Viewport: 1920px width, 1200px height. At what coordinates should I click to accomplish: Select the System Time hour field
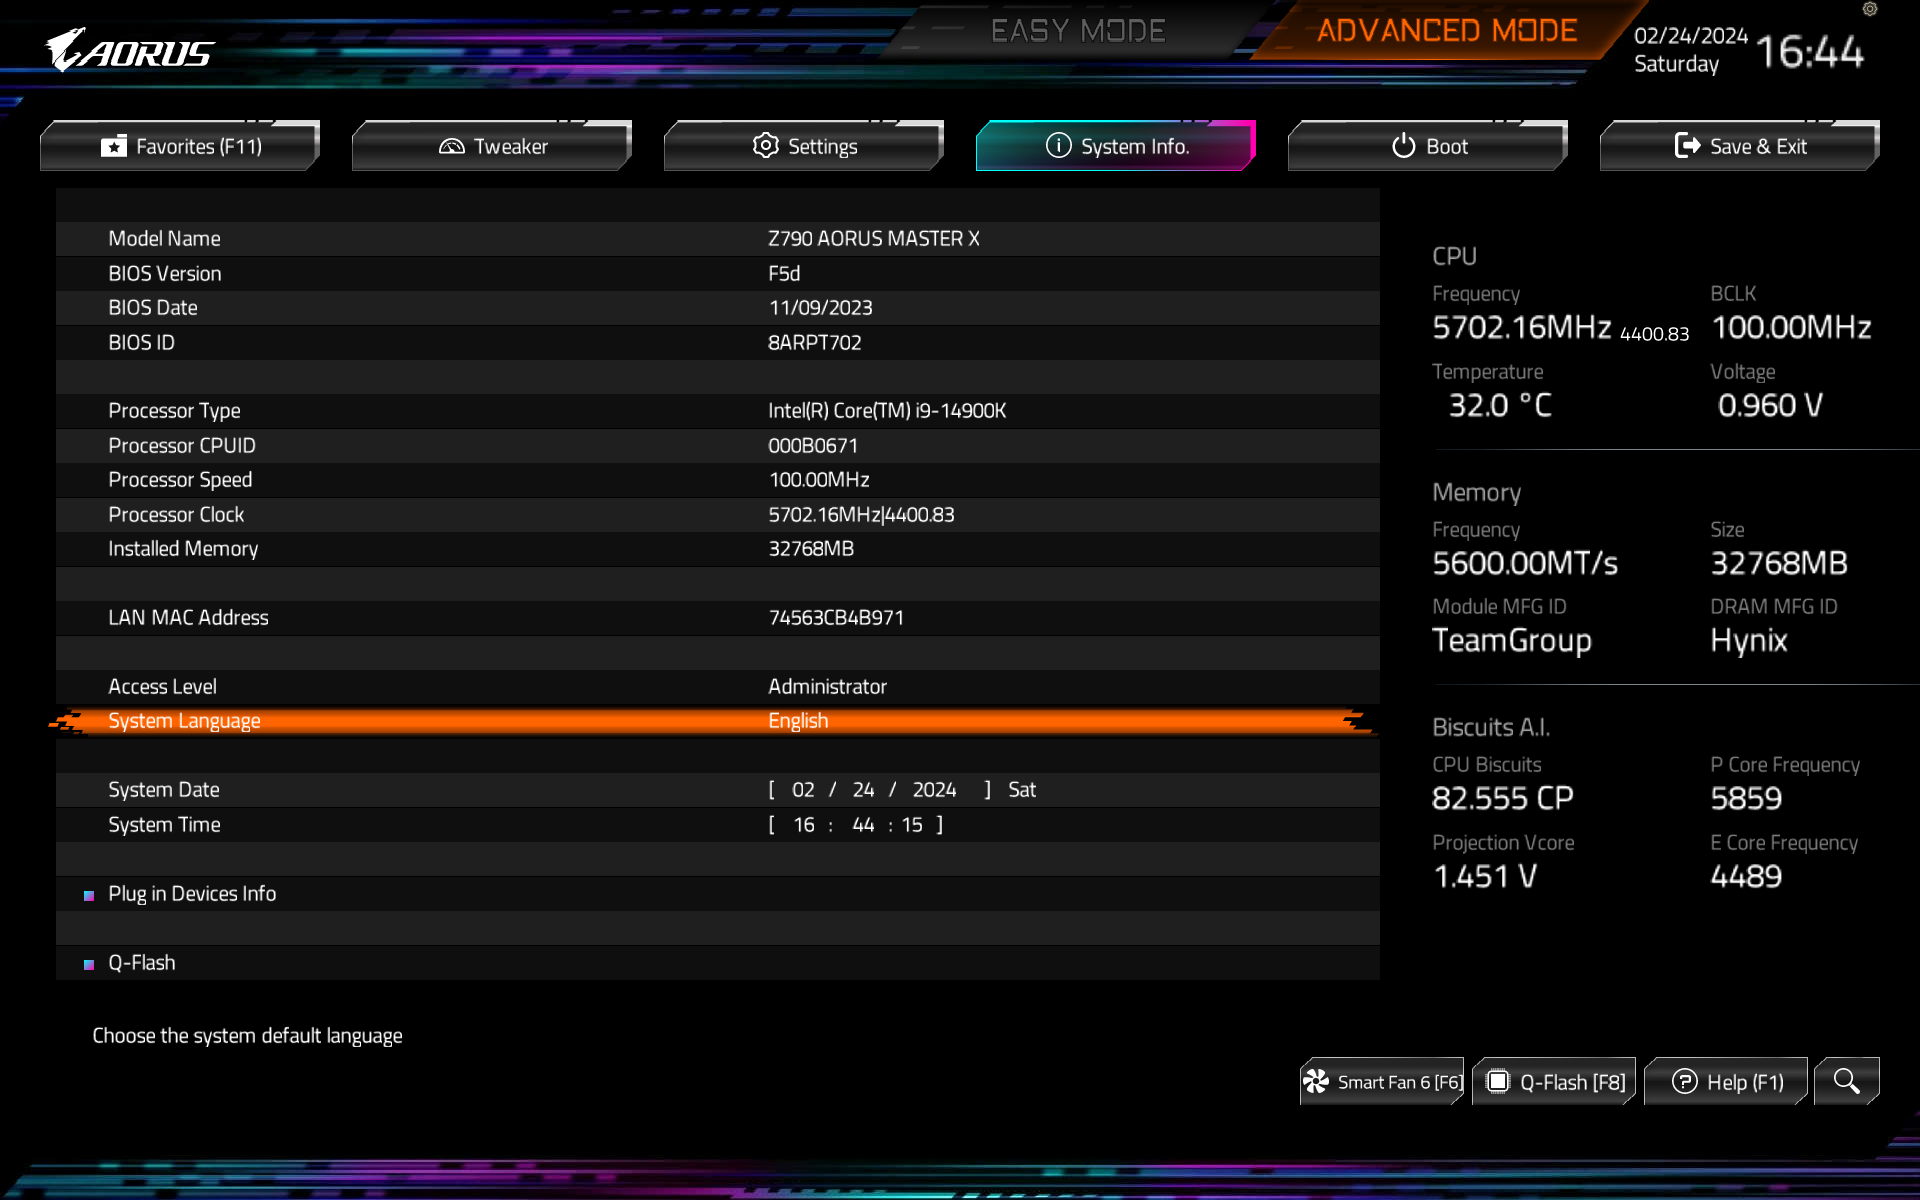click(x=803, y=825)
